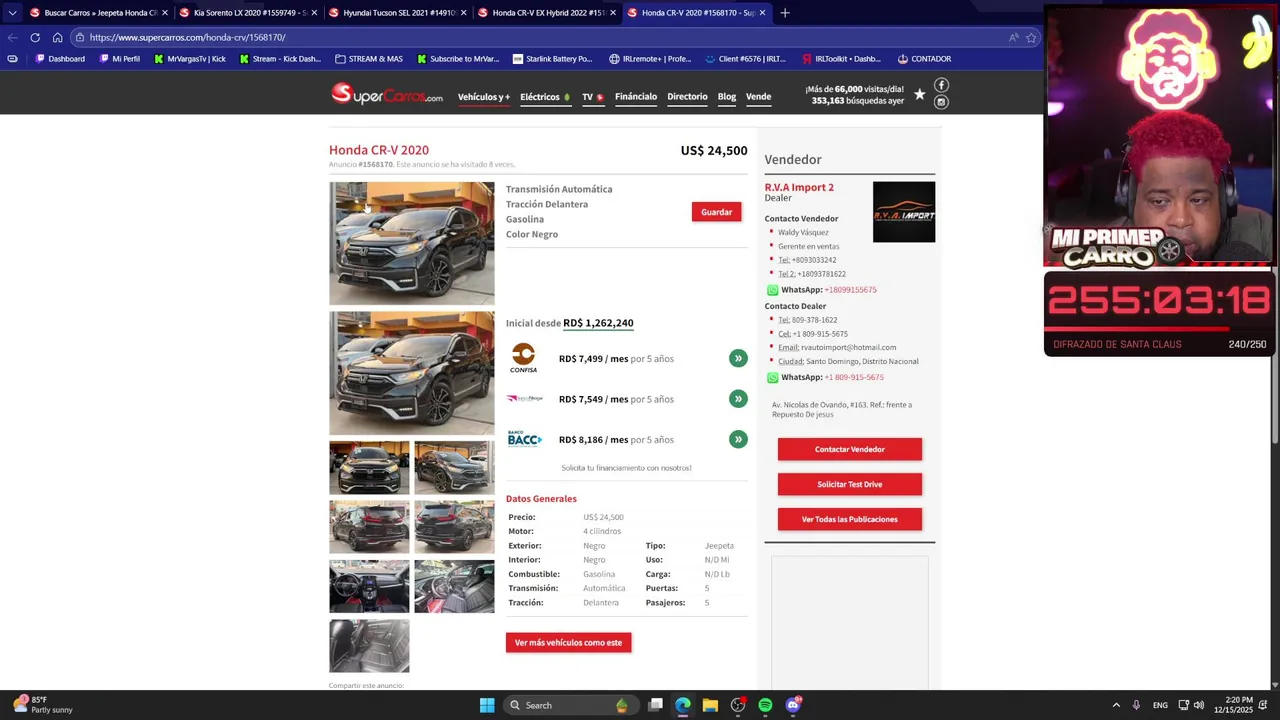Open the Vehículos y + menu
This screenshot has height=720, width=1280.
click(484, 97)
